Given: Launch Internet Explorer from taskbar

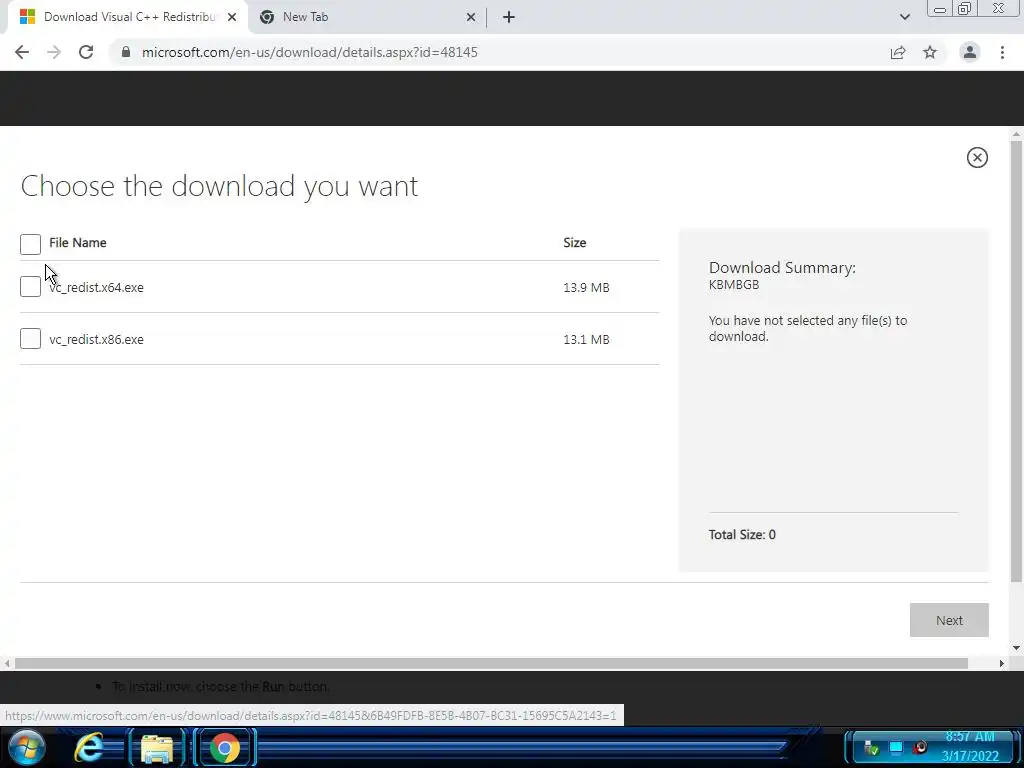Looking at the screenshot, I should tap(89, 748).
